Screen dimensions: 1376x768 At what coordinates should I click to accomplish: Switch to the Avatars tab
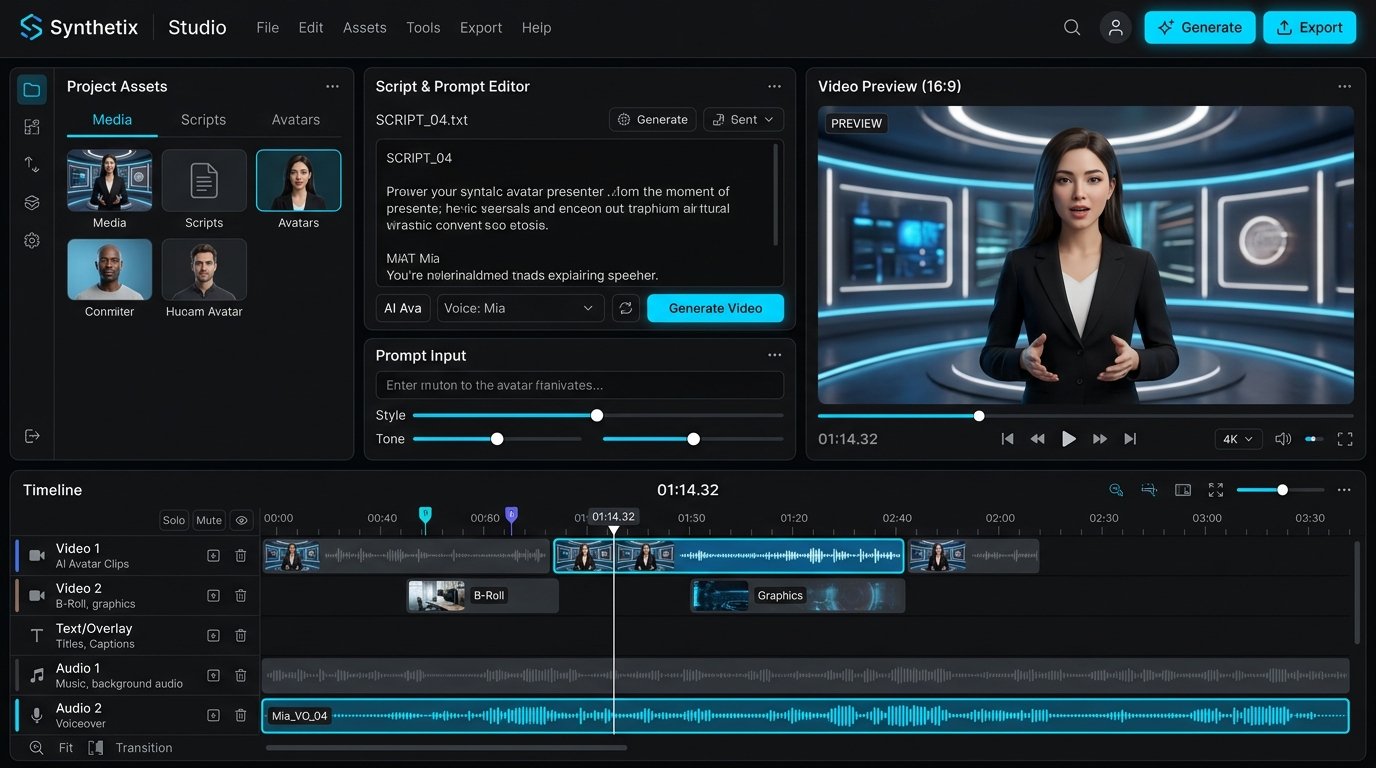[296, 120]
